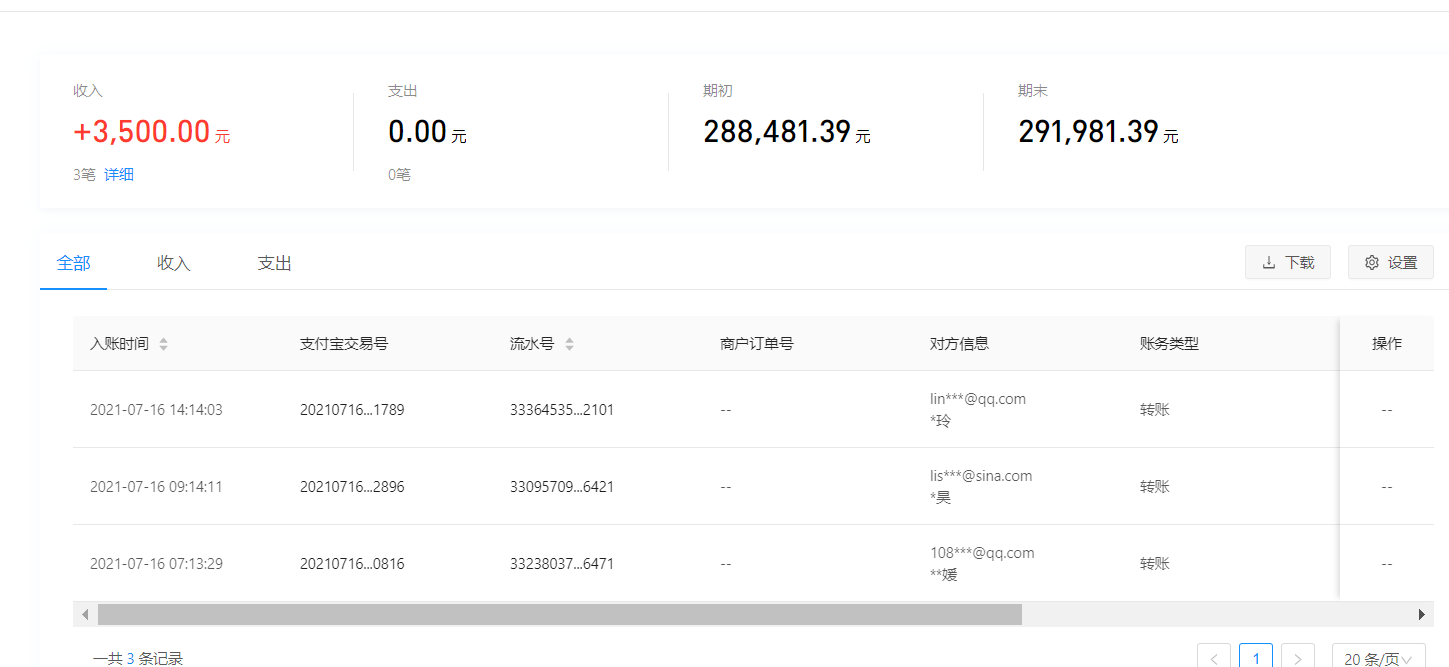Switch to the 支出 tab
Image resolution: width=1449 pixels, height=667 pixels.
pyautogui.click(x=274, y=264)
